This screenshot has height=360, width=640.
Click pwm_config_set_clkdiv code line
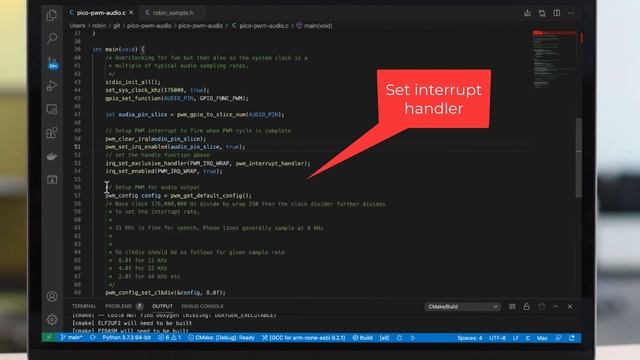tap(165, 293)
